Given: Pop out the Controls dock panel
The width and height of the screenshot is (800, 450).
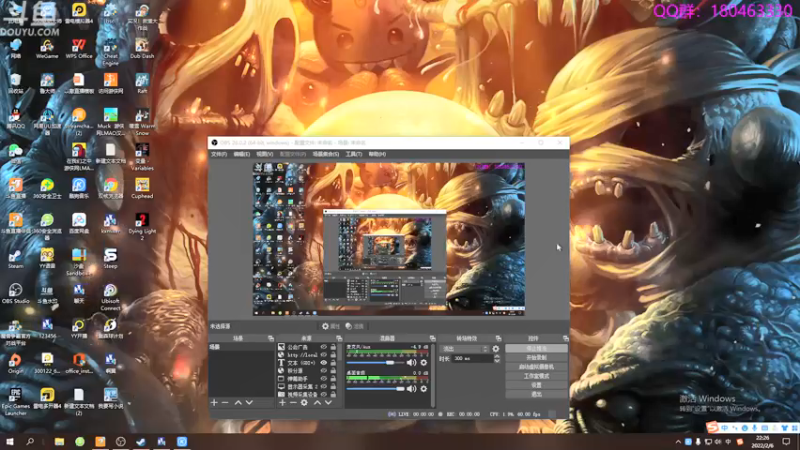Looking at the screenshot, I should (565, 338).
